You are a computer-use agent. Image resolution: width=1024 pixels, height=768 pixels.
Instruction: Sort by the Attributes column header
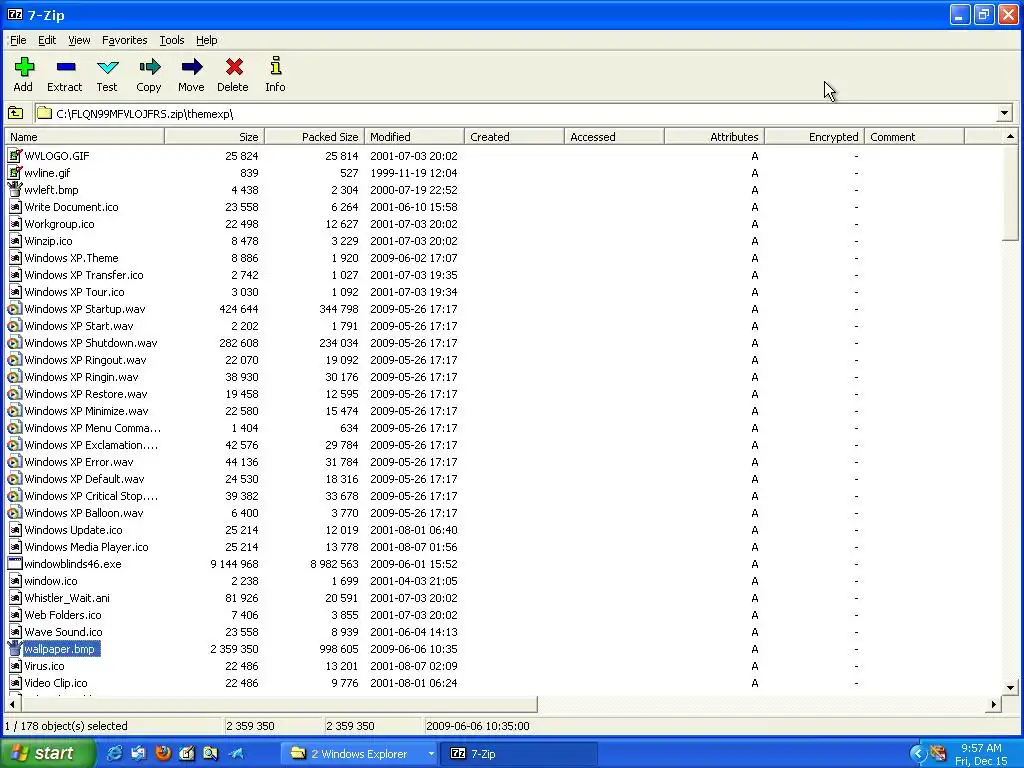pos(714,136)
